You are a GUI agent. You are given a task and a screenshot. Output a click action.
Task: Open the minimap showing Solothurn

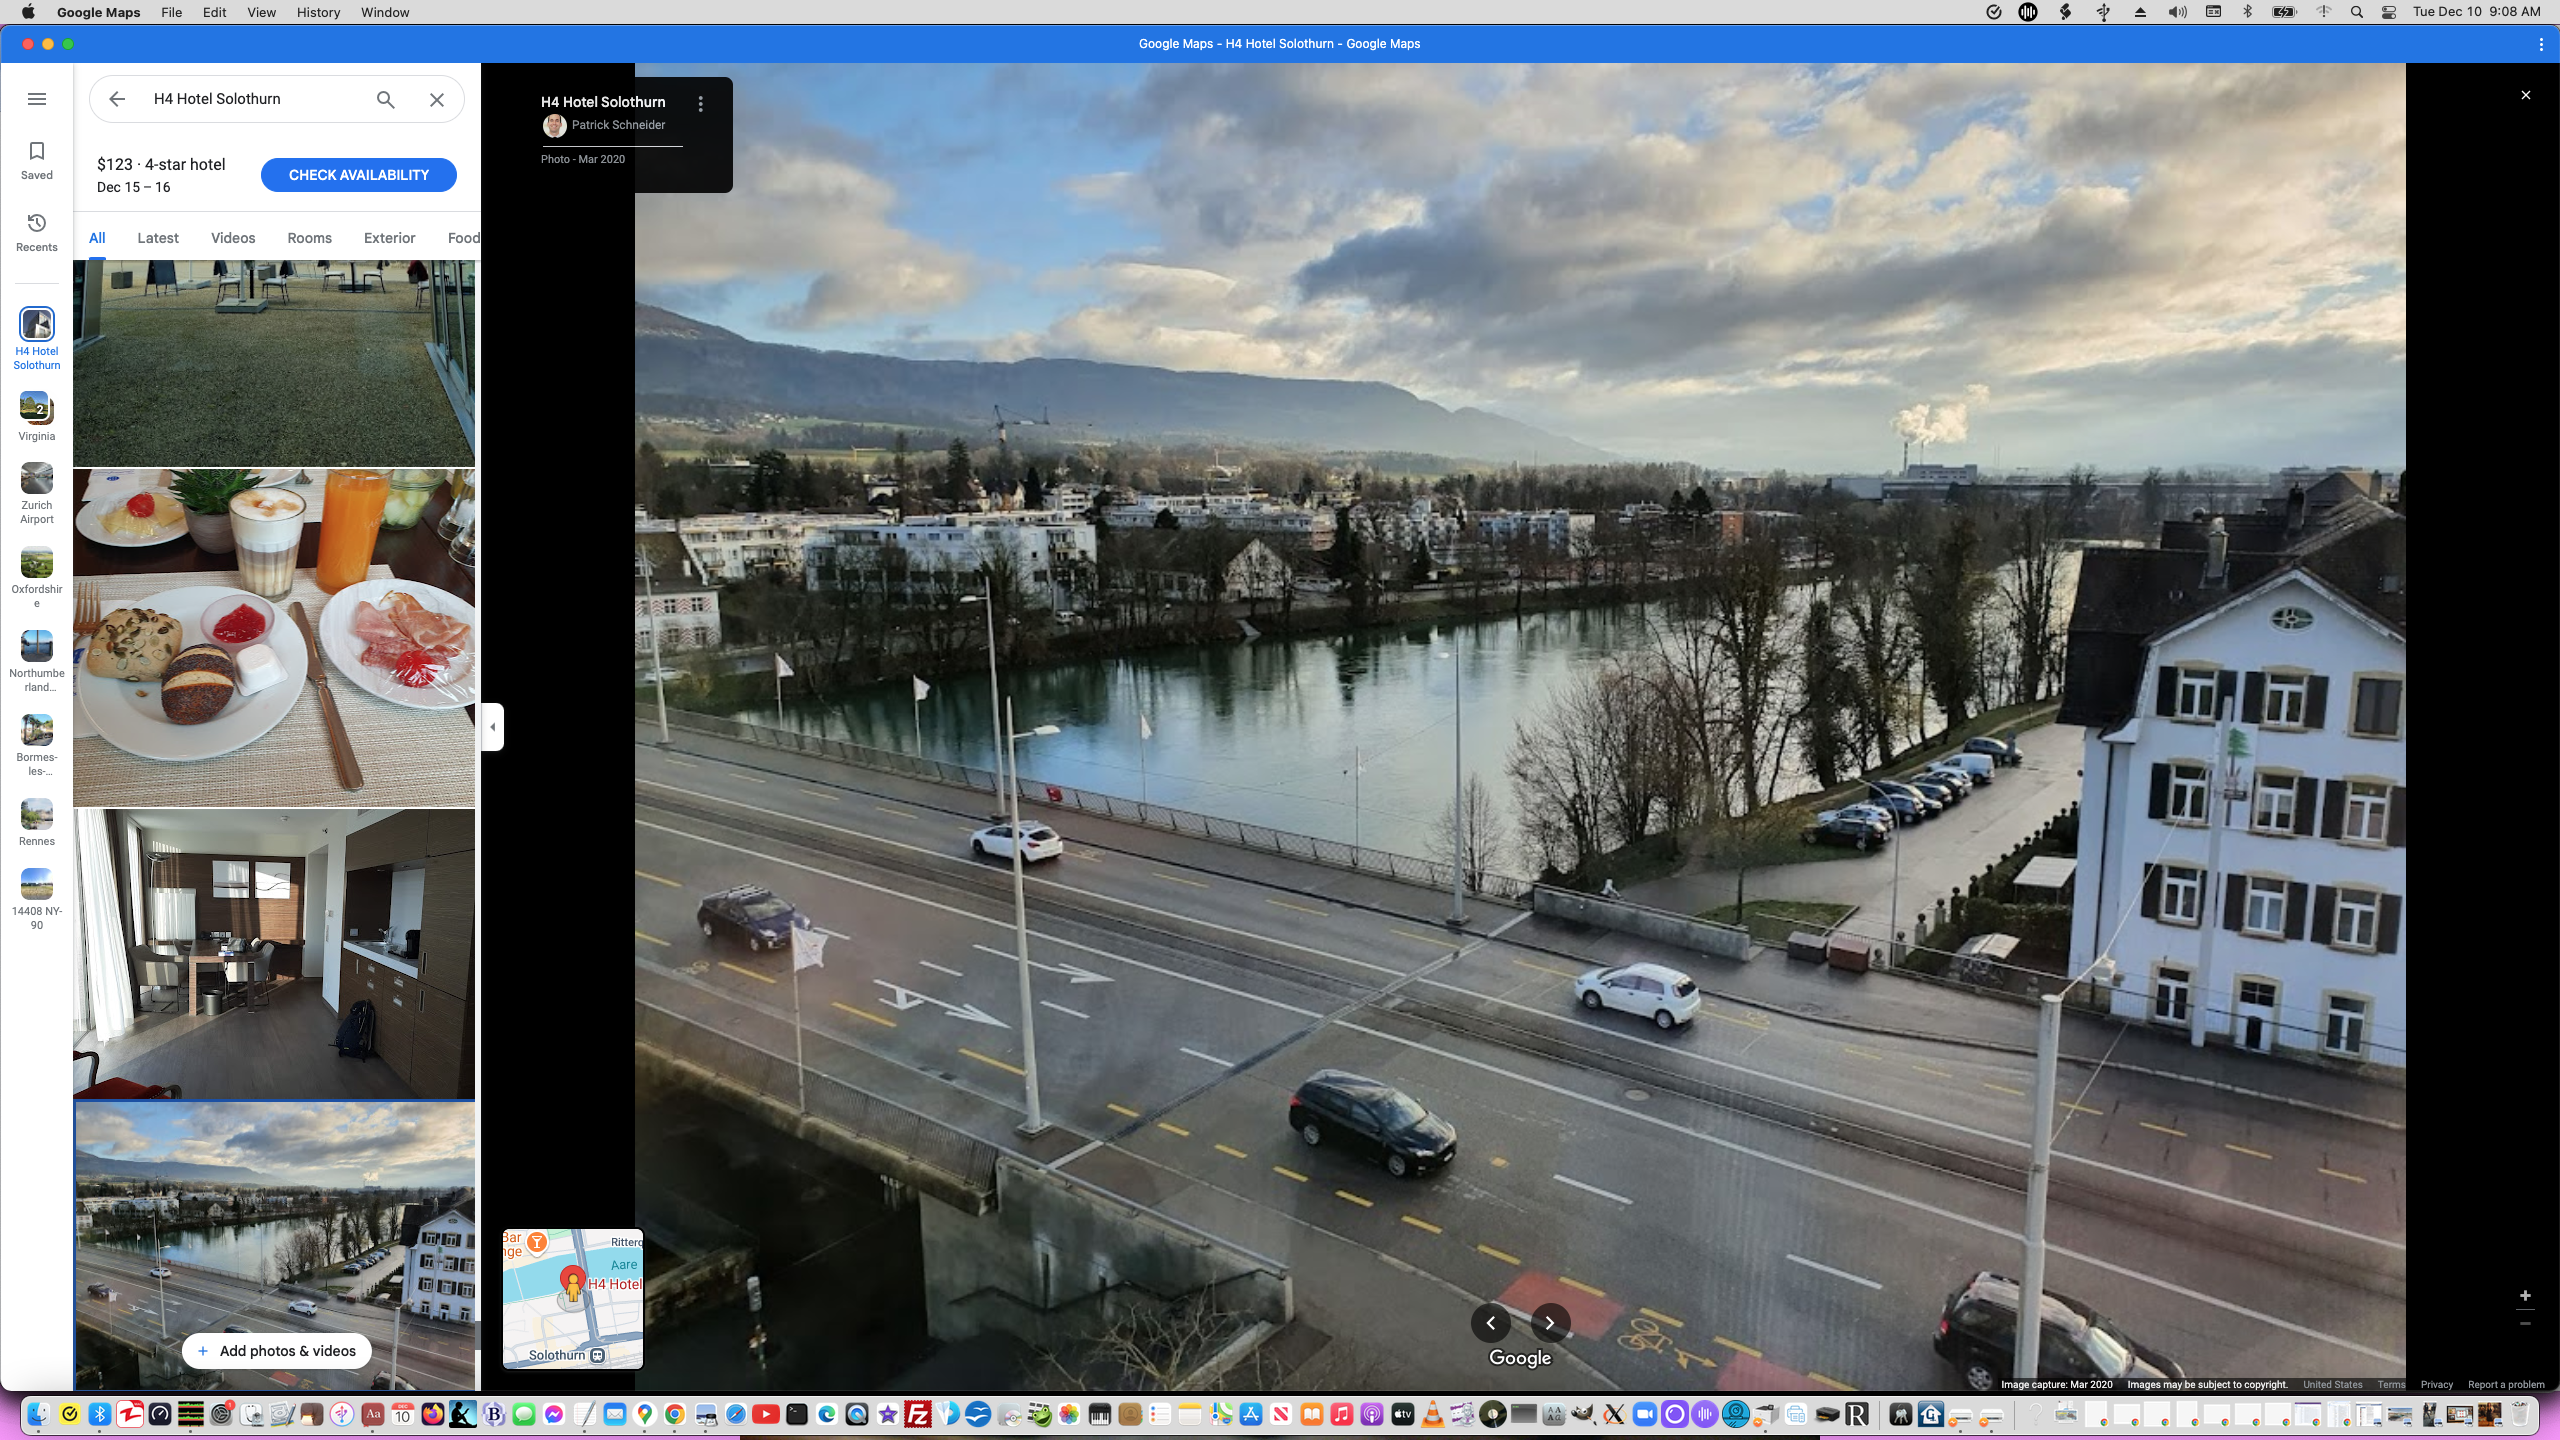click(x=573, y=1299)
